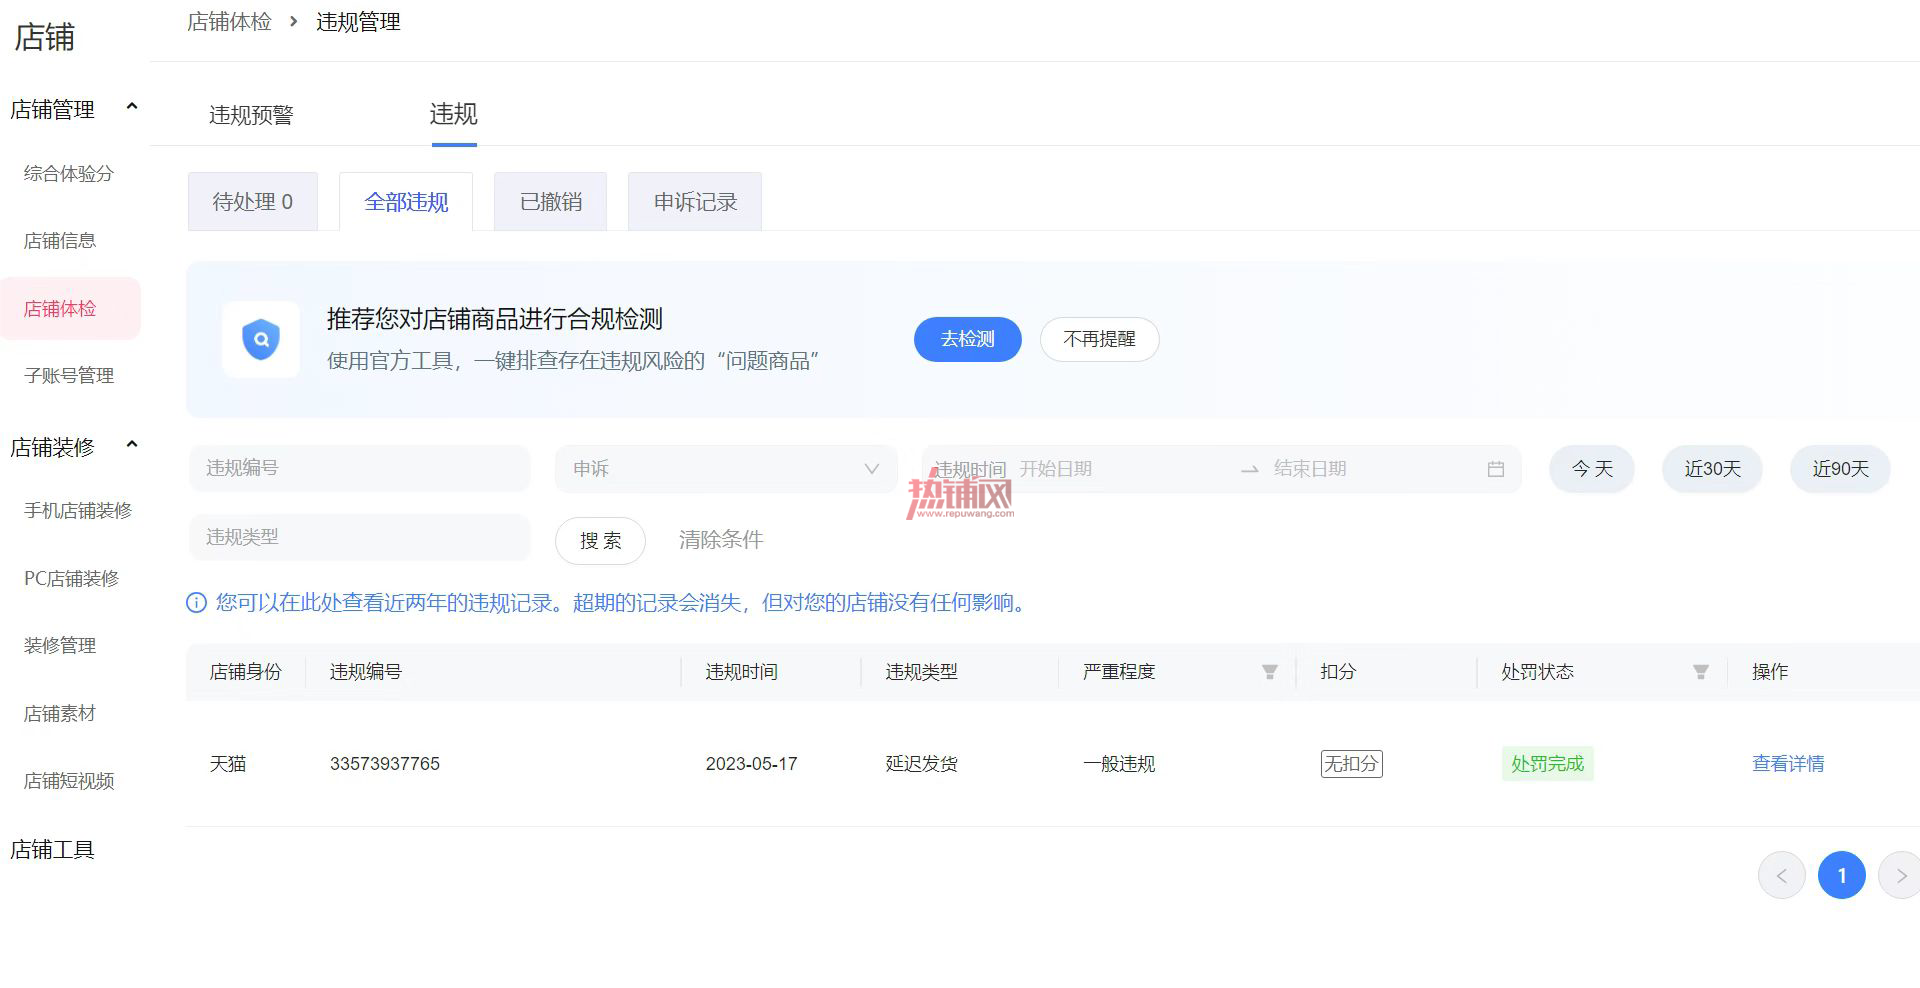
Task: Click the 违规时间 column header
Action: pyautogui.click(x=741, y=672)
